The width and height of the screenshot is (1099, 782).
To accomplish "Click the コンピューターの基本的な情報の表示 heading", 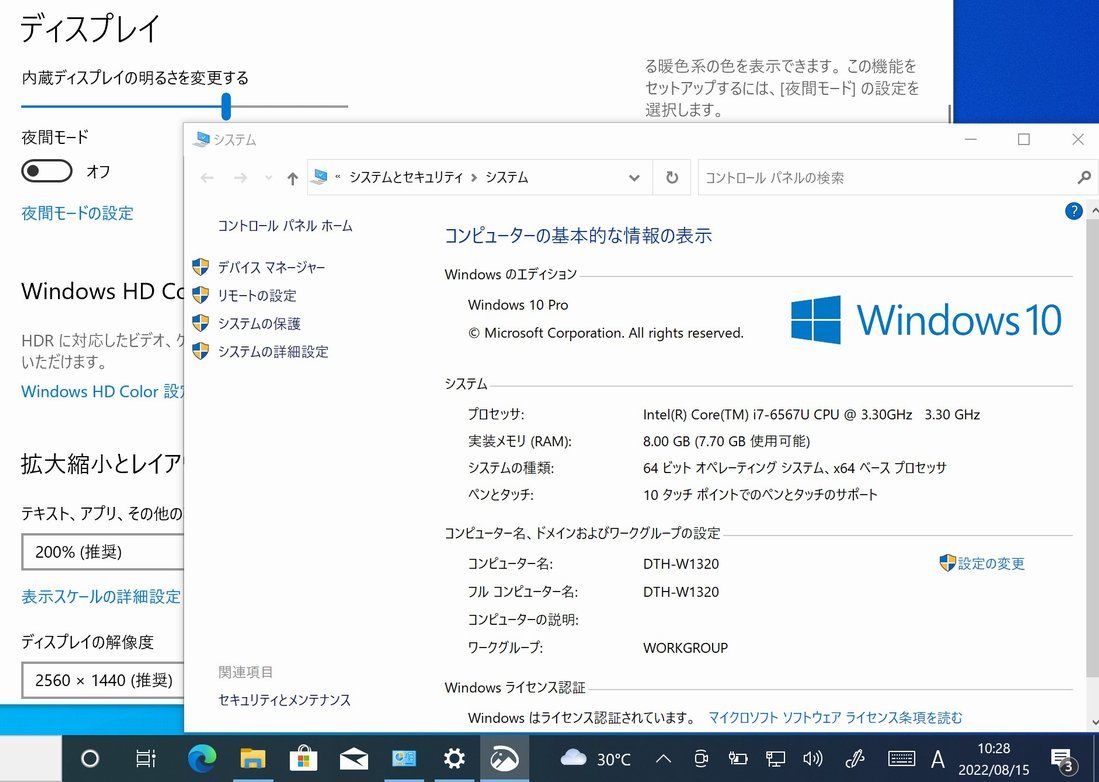I will point(578,235).
